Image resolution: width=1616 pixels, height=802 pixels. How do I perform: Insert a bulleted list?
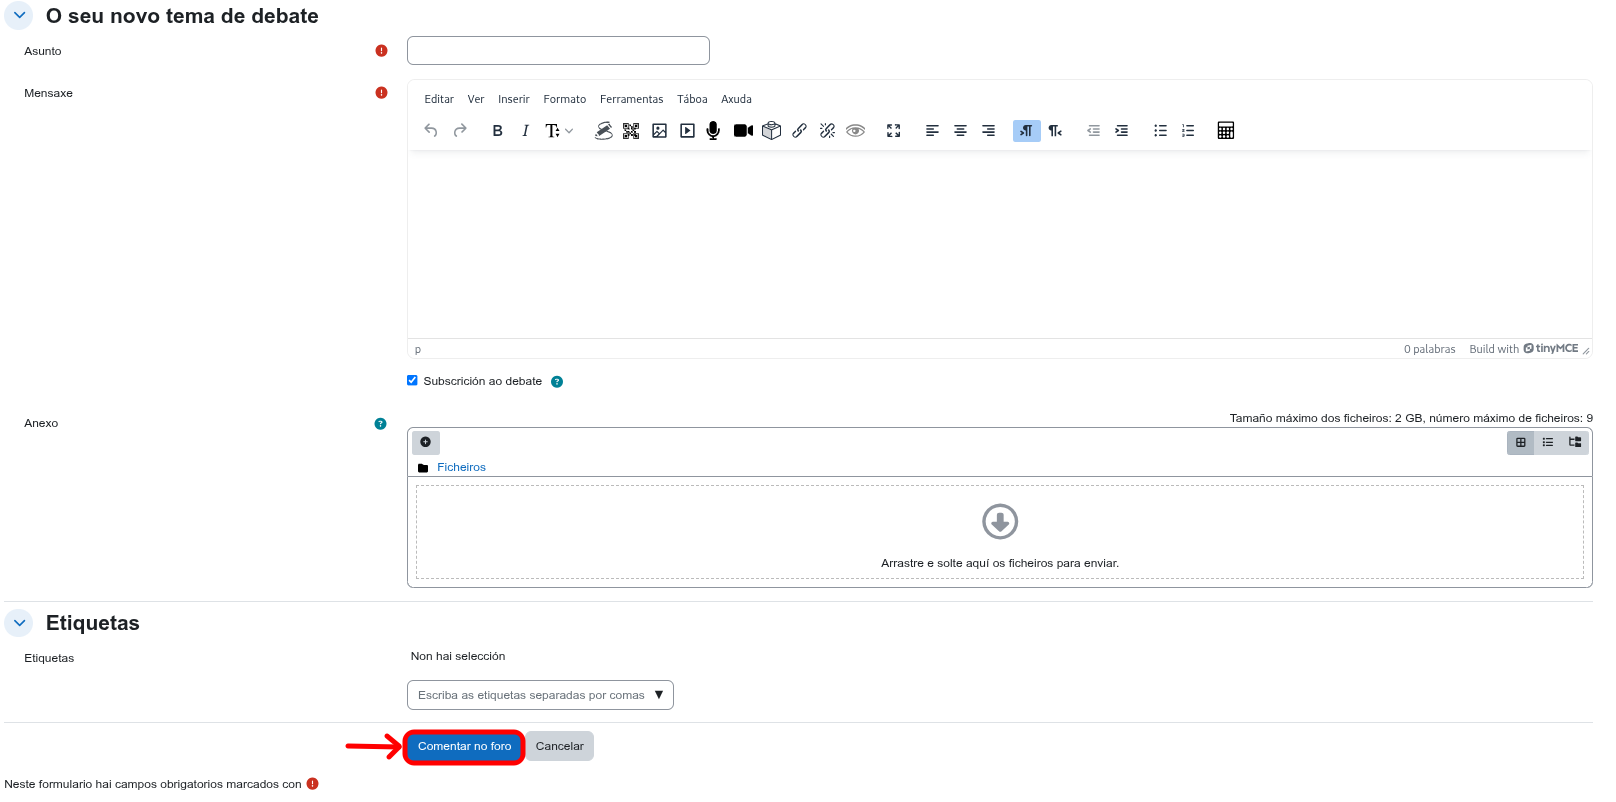point(1160,131)
